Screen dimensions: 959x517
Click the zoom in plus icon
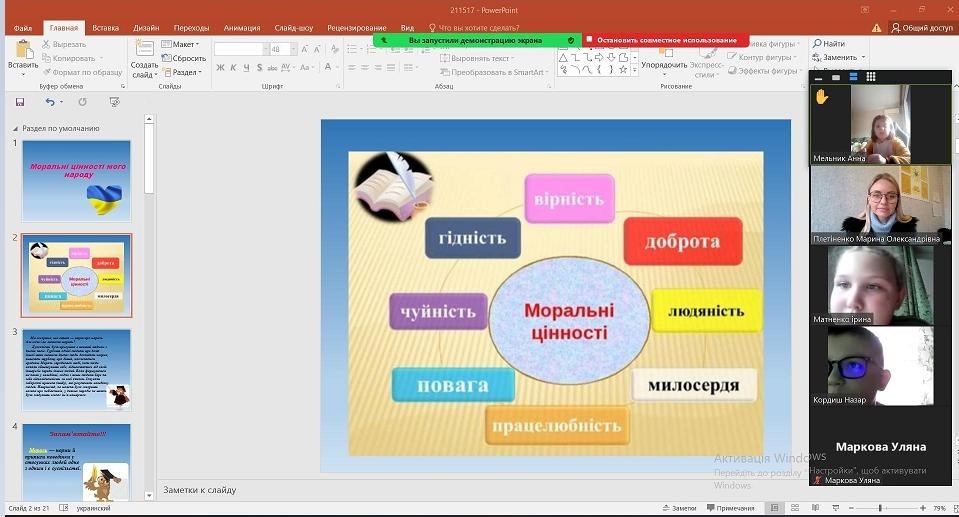tap(923, 508)
